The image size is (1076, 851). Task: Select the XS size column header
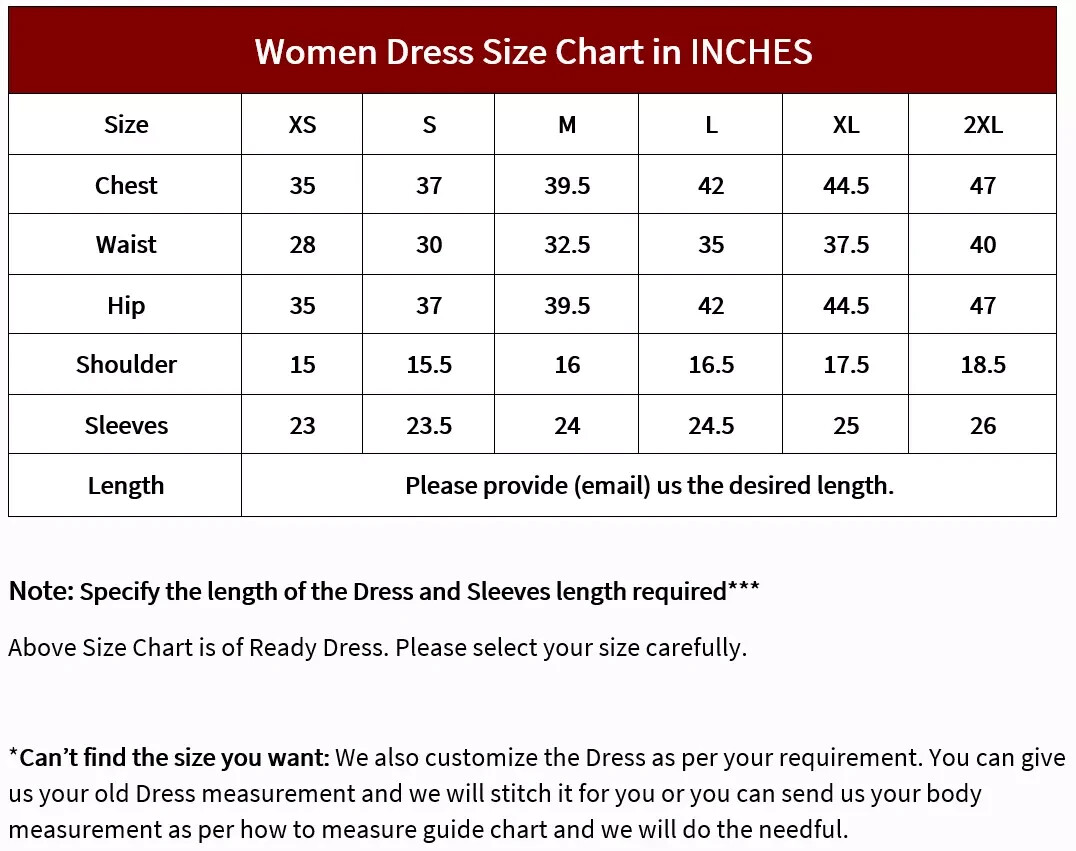pos(302,125)
